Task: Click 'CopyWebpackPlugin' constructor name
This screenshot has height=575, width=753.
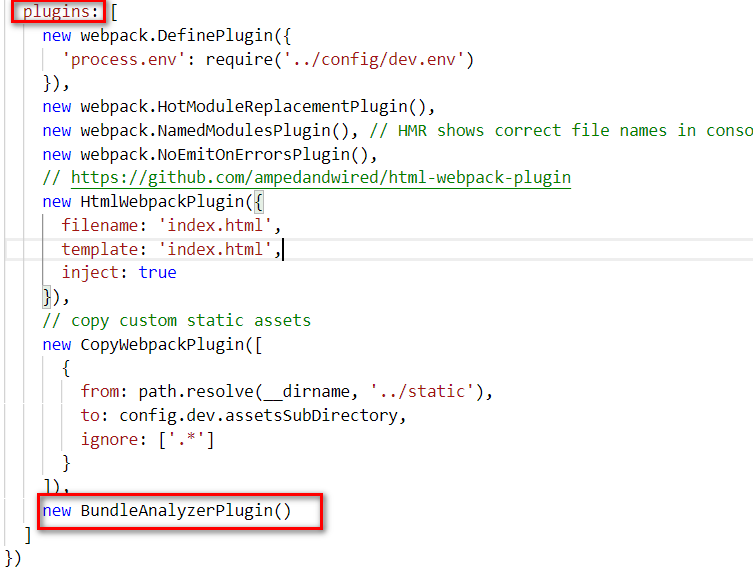Action: coord(162,344)
